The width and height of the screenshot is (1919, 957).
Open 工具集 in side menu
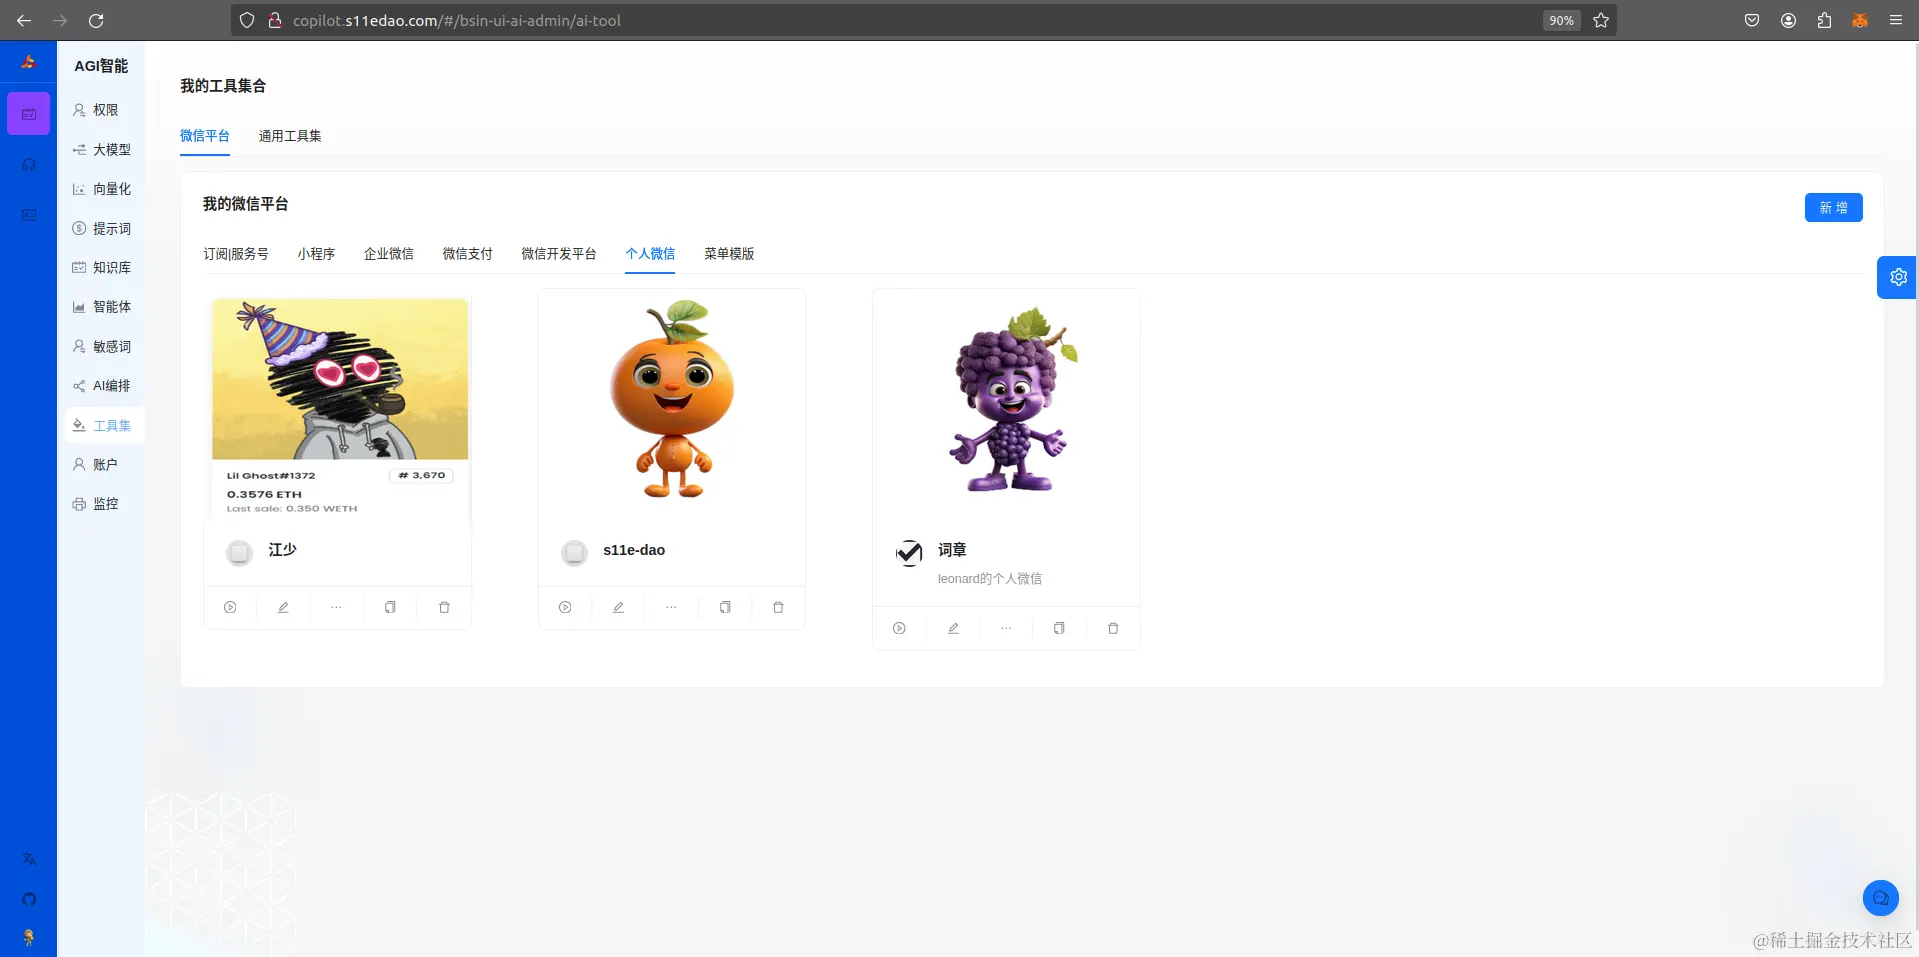click(x=105, y=426)
